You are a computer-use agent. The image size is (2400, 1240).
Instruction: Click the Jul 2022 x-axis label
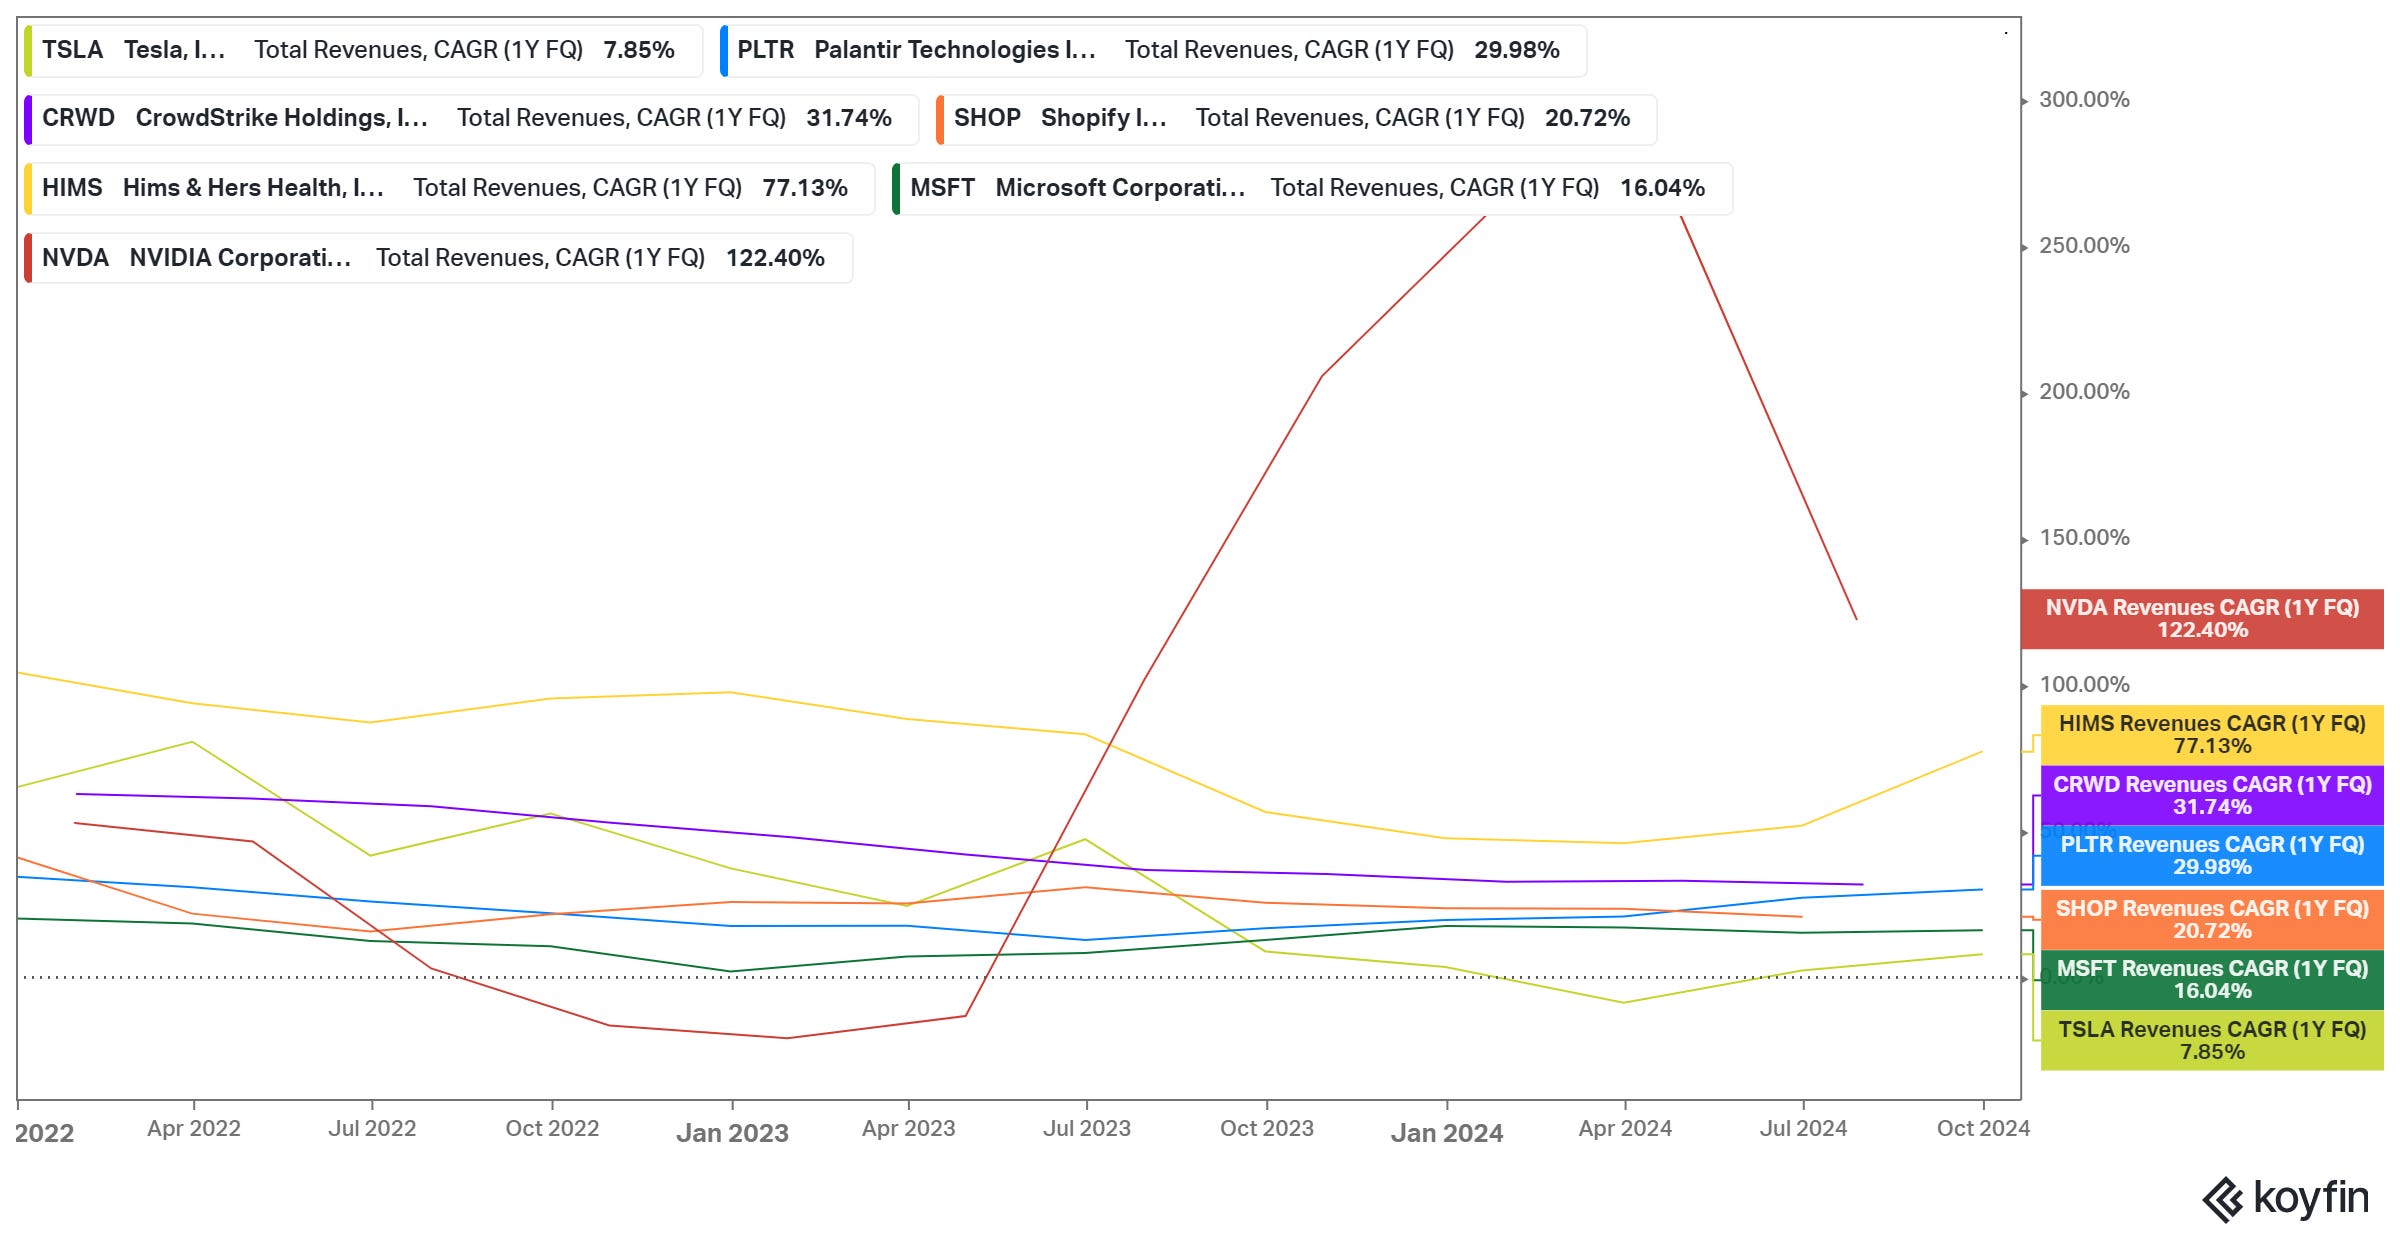(372, 1129)
